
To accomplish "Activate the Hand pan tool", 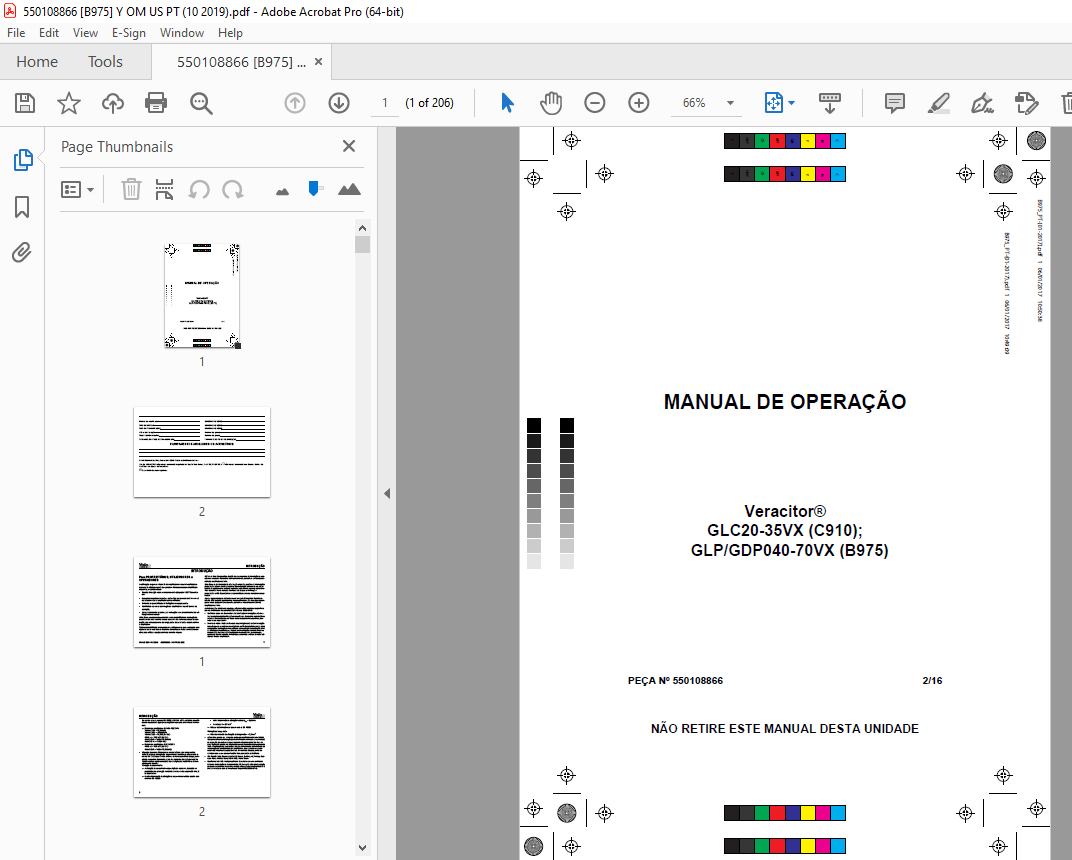I will pos(550,103).
